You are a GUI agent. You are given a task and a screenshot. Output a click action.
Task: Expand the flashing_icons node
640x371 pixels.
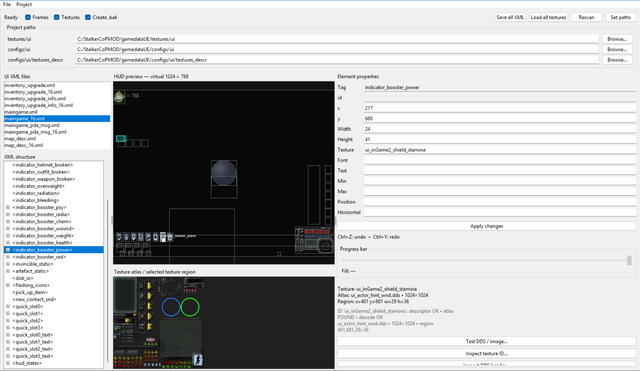pyautogui.click(x=8, y=285)
